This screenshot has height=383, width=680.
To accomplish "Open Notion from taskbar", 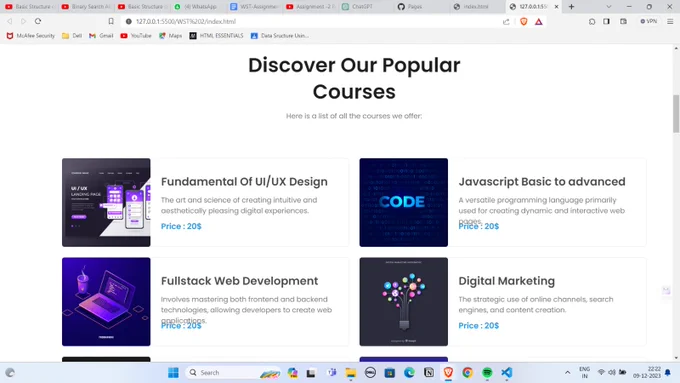I will pyautogui.click(x=429, y=373).
